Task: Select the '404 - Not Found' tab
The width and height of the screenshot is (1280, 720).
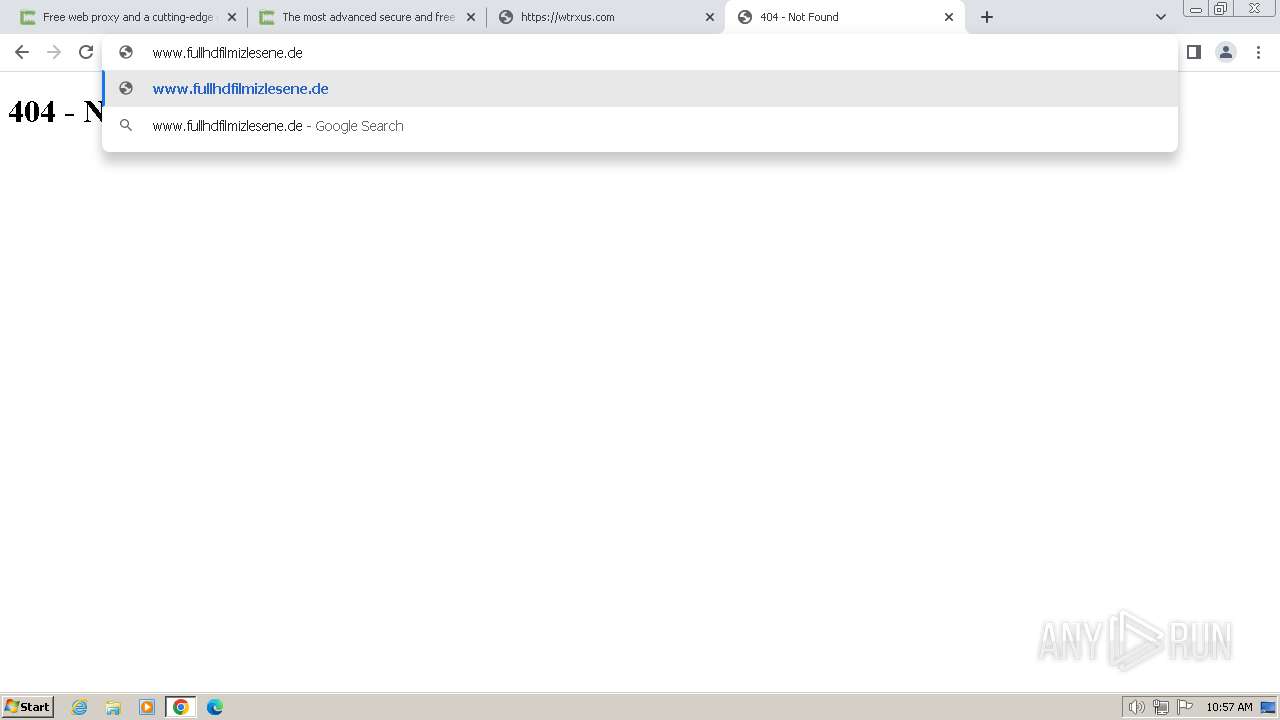Action: point(845,17)
